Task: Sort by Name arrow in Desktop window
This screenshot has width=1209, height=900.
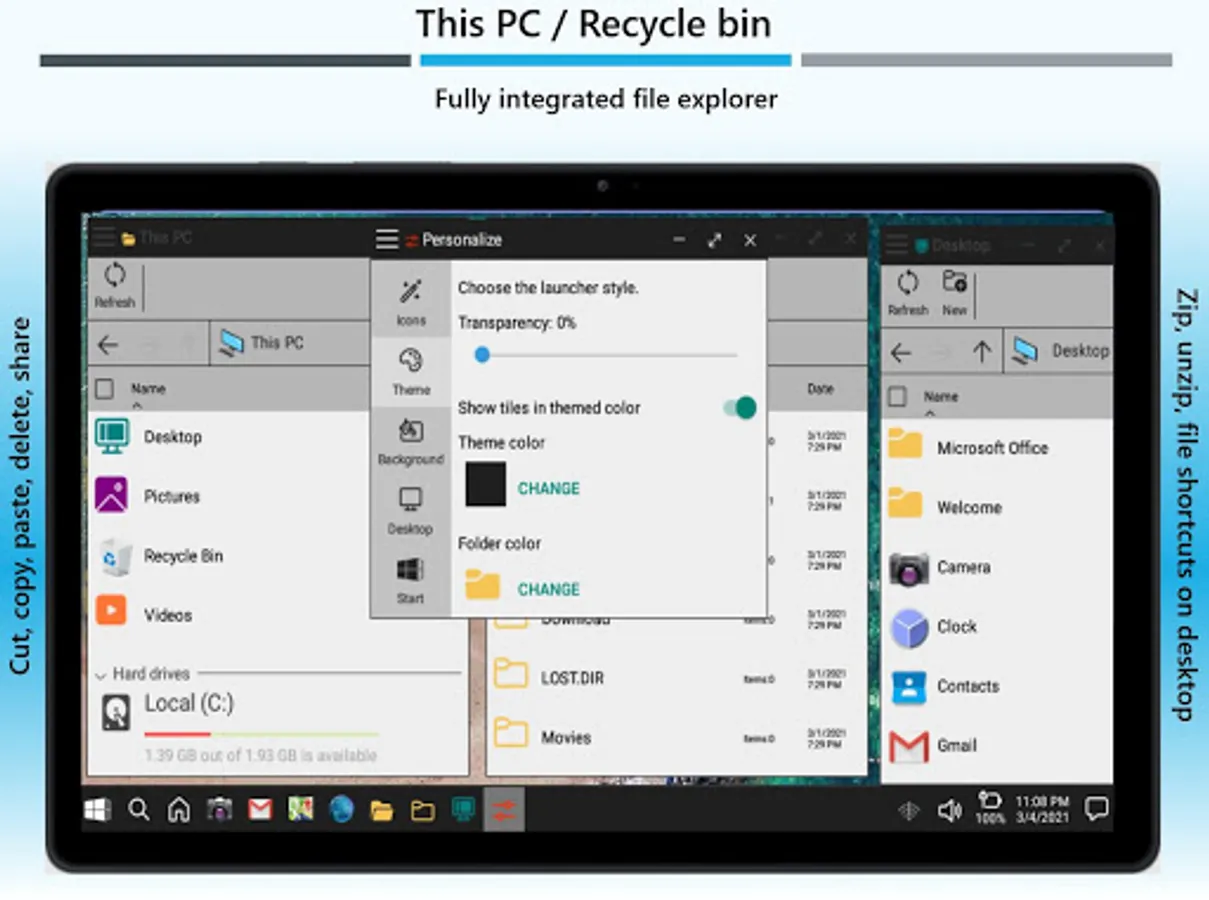Action: [x=930, y=413]
